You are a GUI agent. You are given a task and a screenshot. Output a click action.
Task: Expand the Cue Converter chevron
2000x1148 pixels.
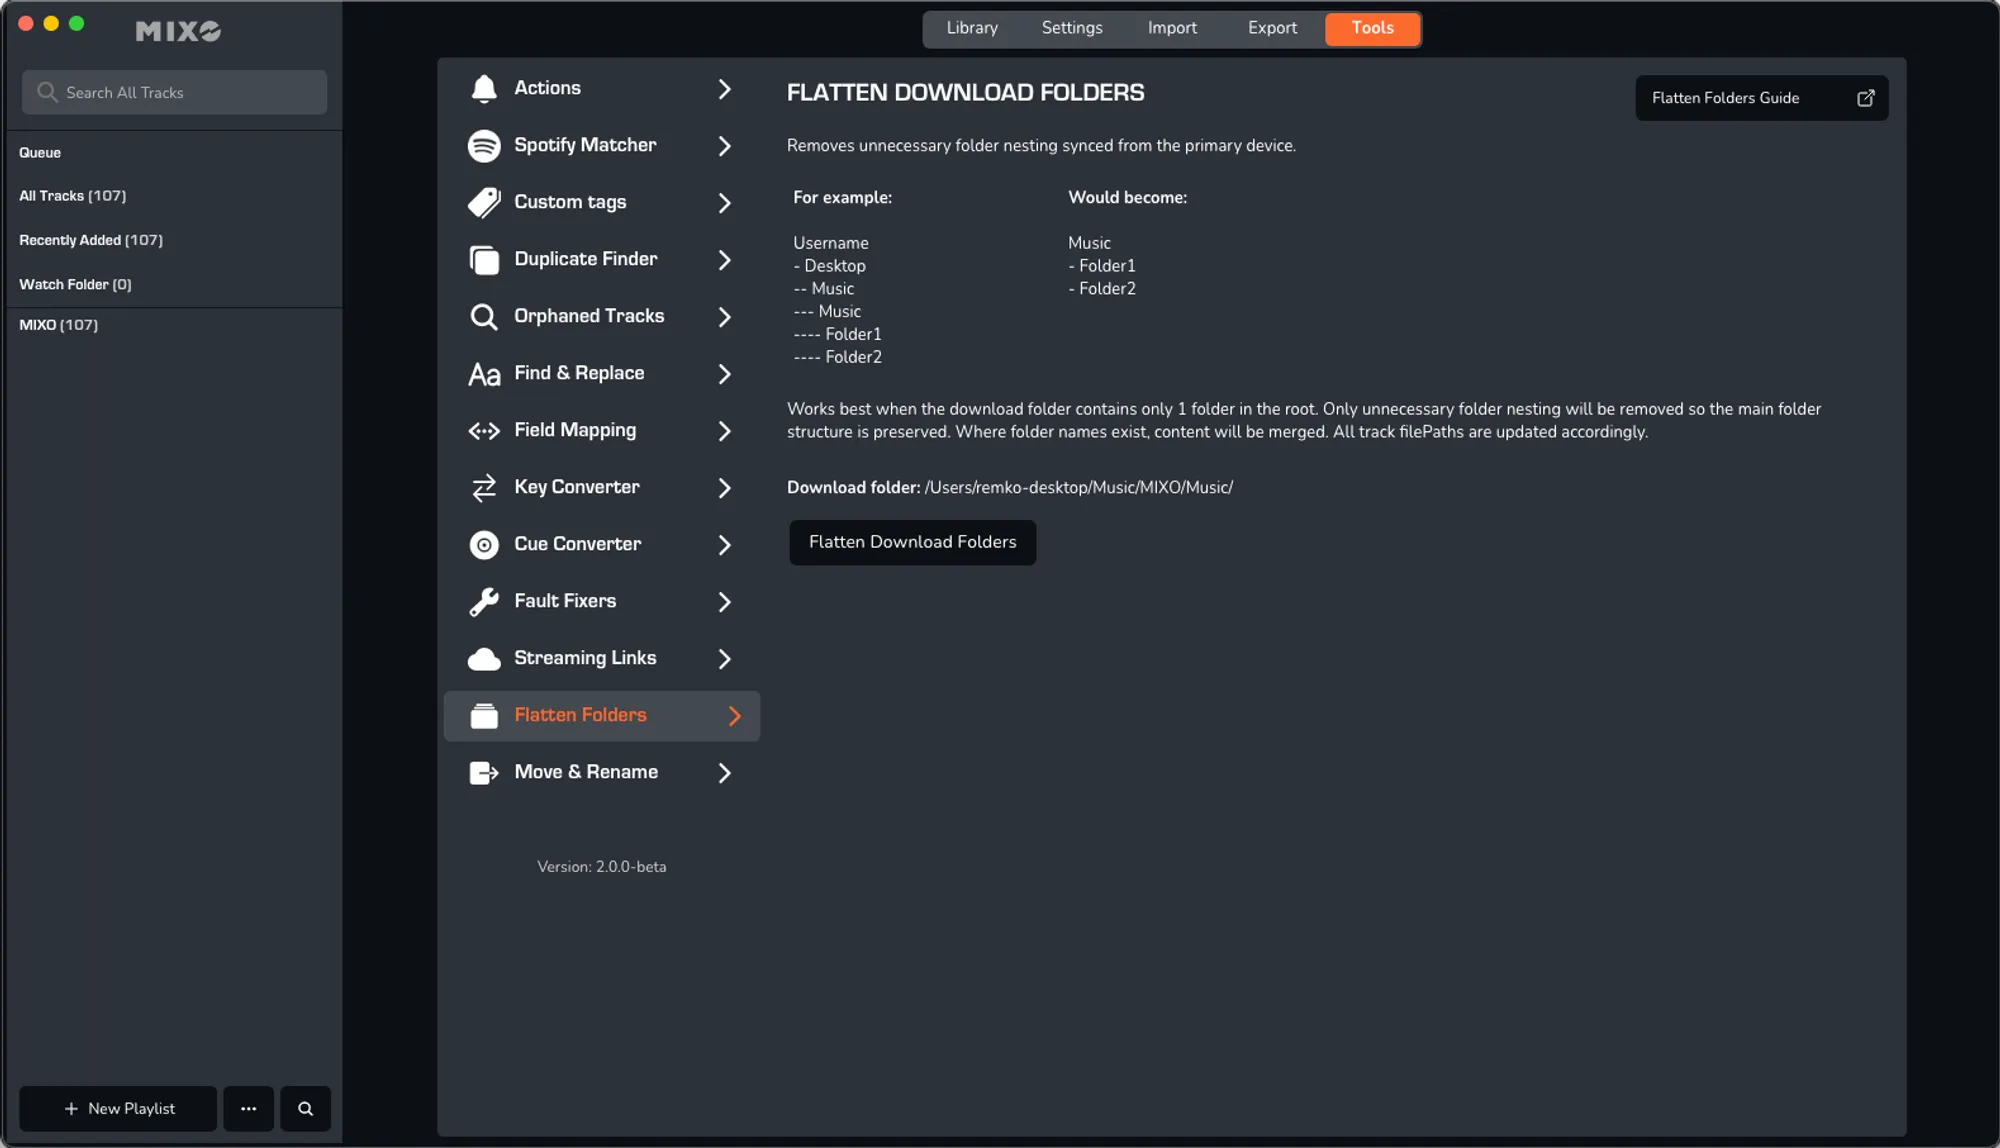(725, 545)
